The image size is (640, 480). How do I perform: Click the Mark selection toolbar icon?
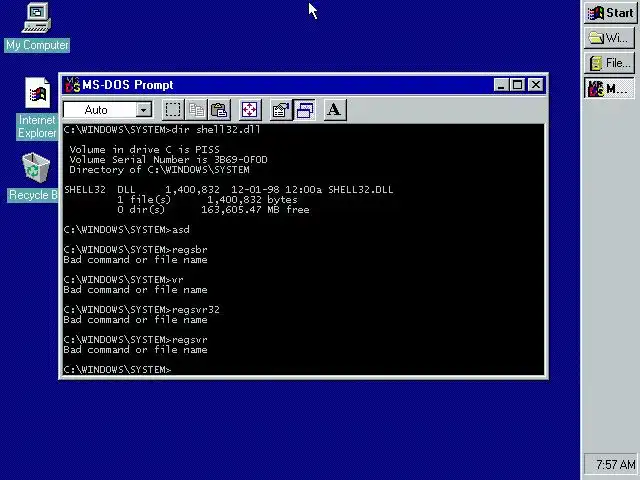point(173,110)
